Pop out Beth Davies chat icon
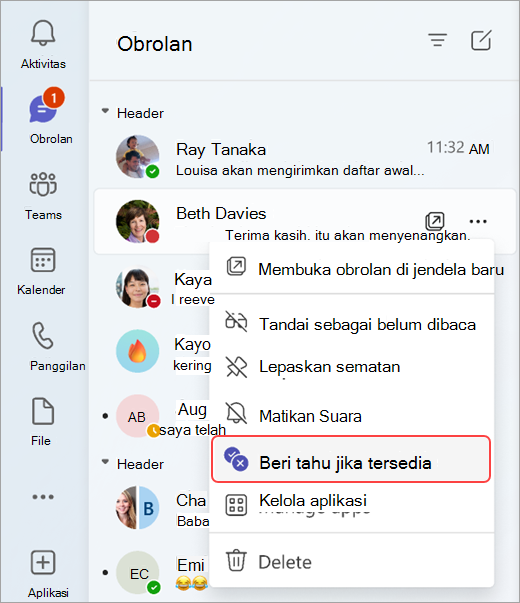This screenshot has height=603, width=520. [x=435, y=221]
